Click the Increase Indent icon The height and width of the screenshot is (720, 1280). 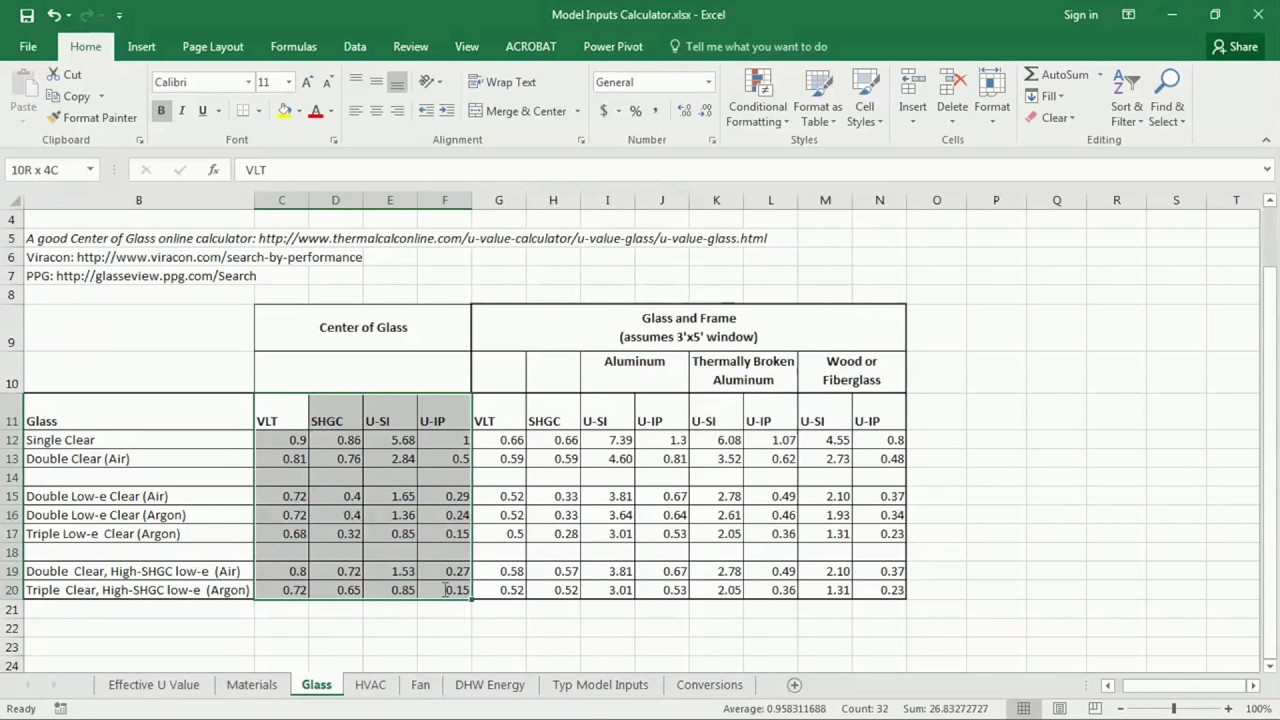click(x=446, y=111)
